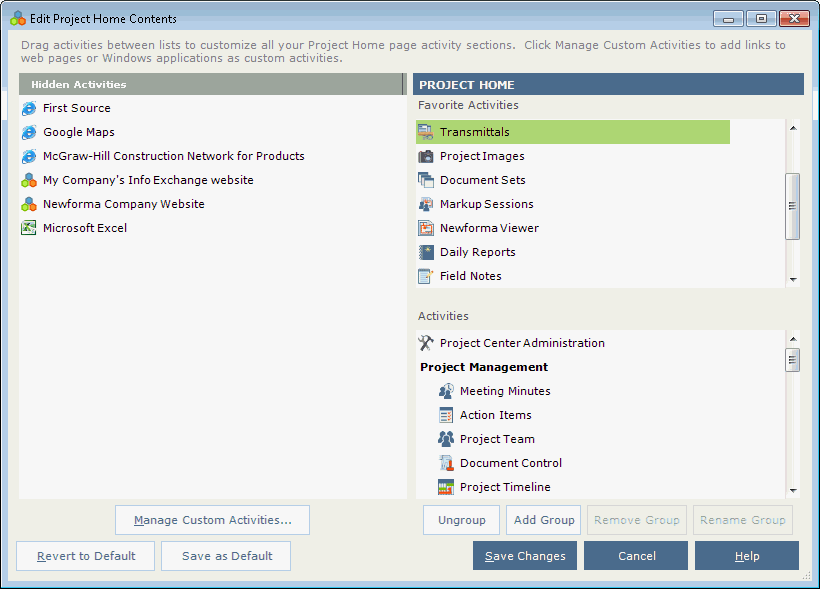
Task: Click the Save Changes button
Action: 525,556
